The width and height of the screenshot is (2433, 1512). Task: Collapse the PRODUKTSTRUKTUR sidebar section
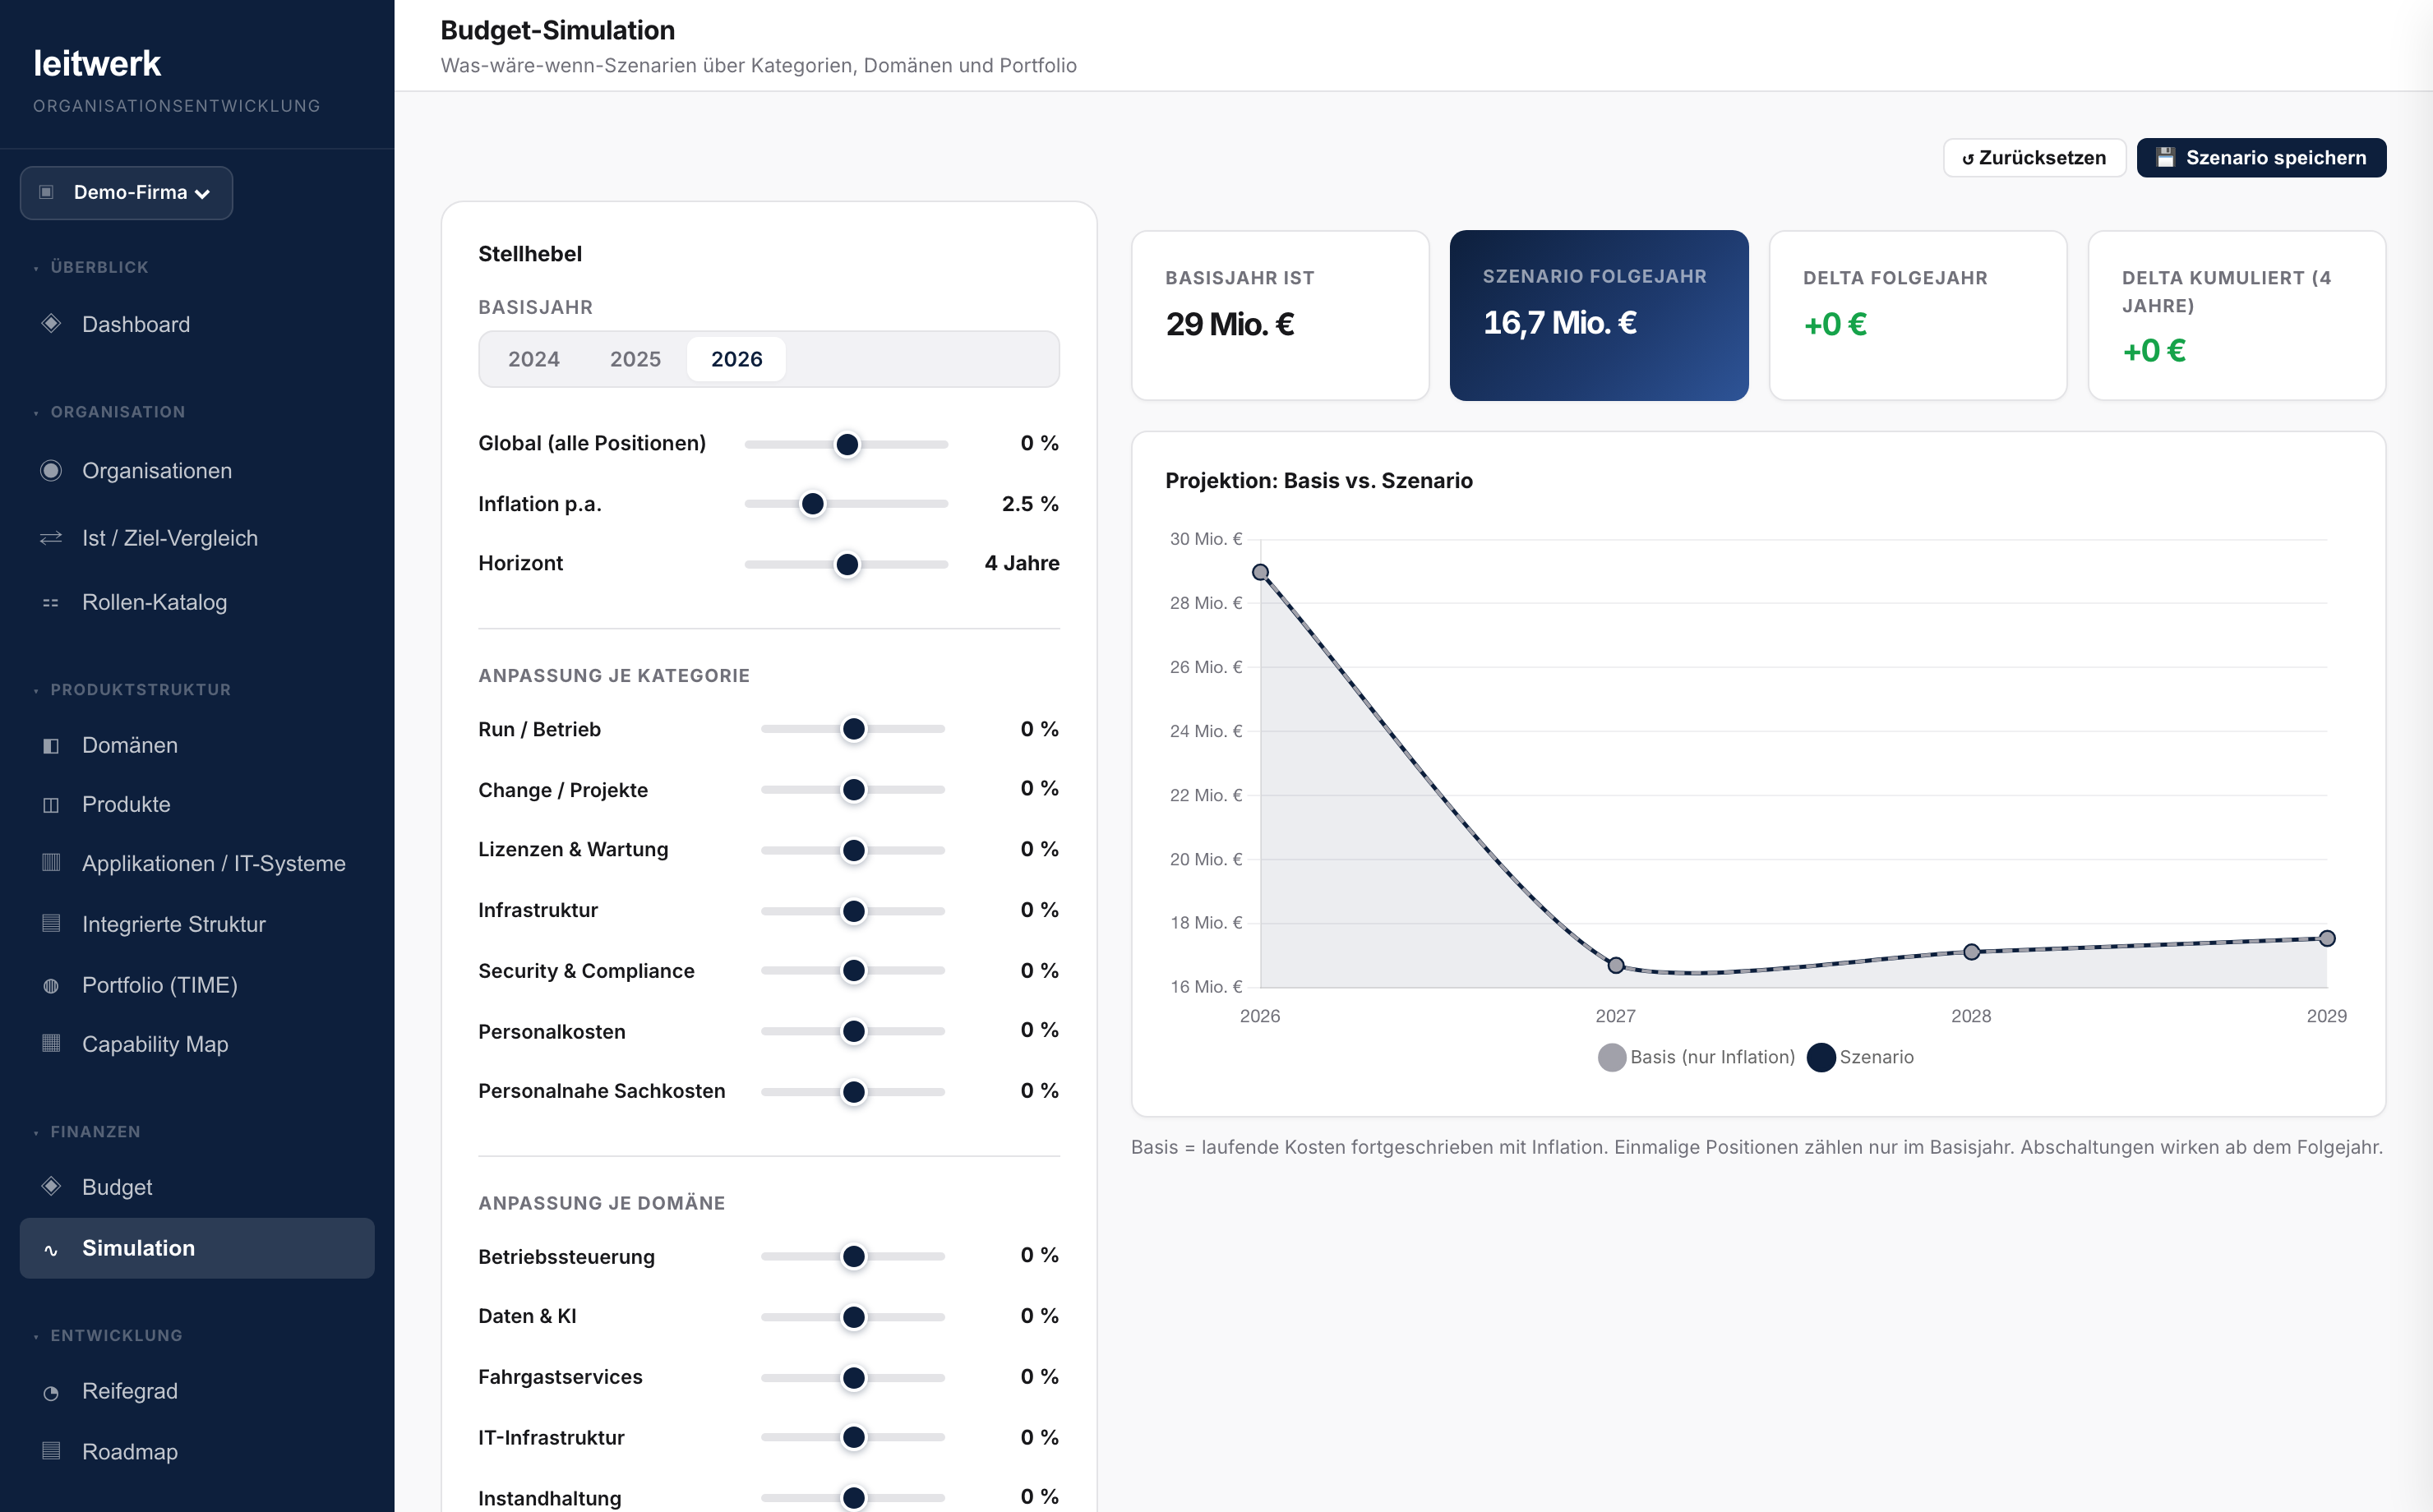[x=140, y=689]
